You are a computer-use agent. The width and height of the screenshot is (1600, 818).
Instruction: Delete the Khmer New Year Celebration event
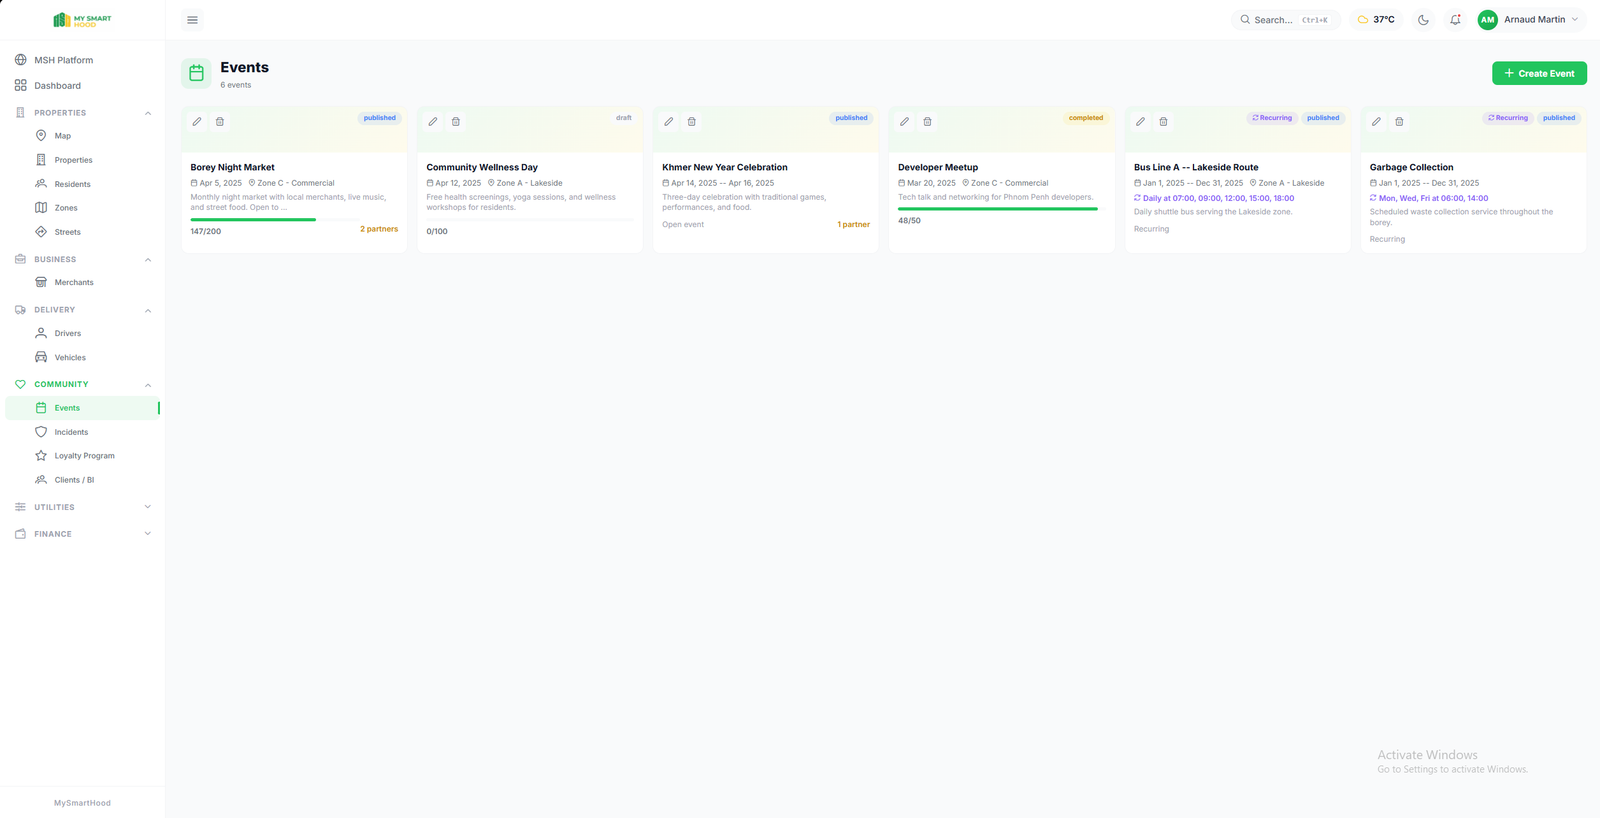(692, 122)
